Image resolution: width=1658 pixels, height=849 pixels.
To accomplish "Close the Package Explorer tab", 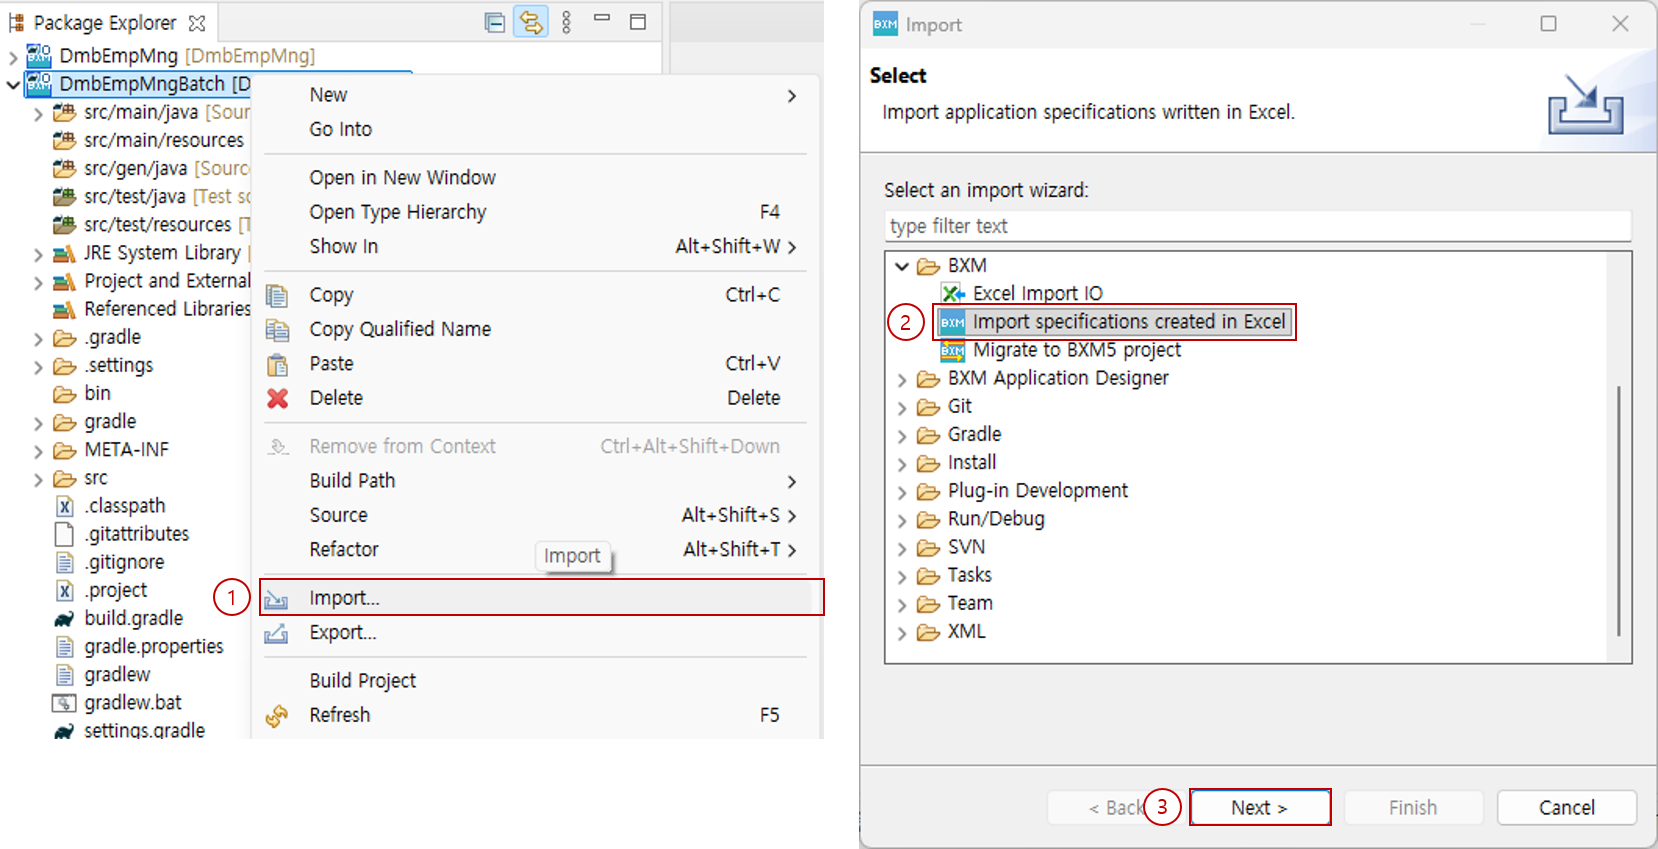I will click(197, 22).
